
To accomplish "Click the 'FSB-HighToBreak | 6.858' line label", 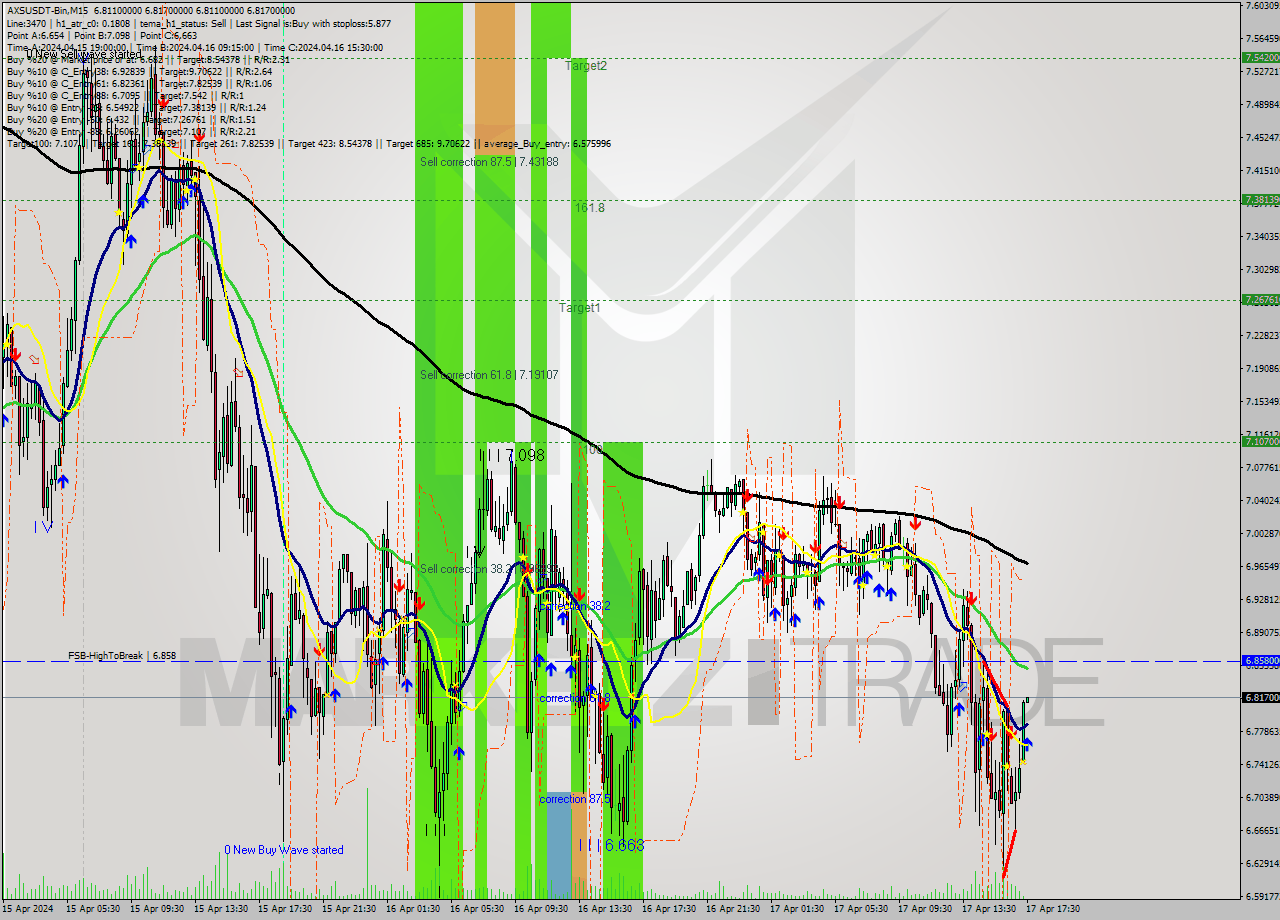I will (x=122, y=656).
